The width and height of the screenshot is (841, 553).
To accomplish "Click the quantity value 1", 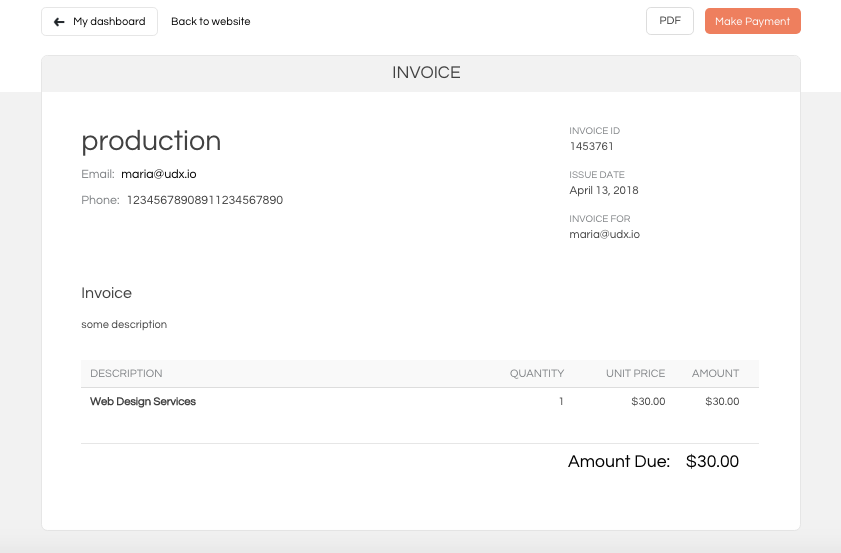I will (561, 401).
